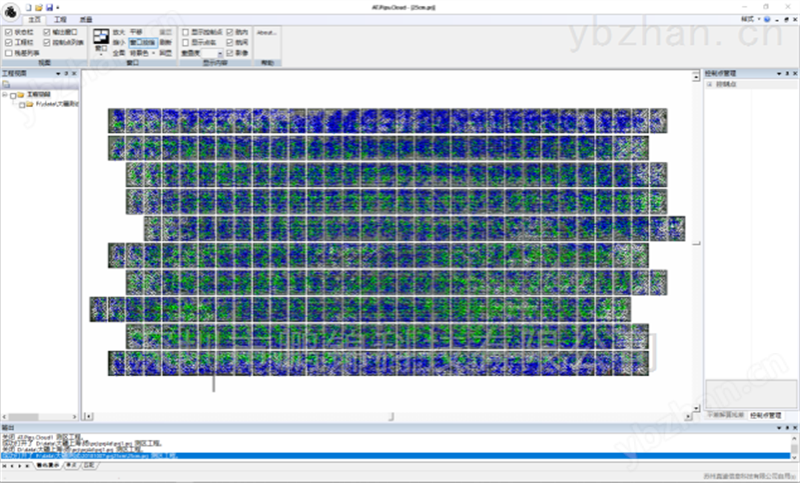Open the 重叠度 combo box dropdown
The image size is (800, 483).
coord(220,53)
